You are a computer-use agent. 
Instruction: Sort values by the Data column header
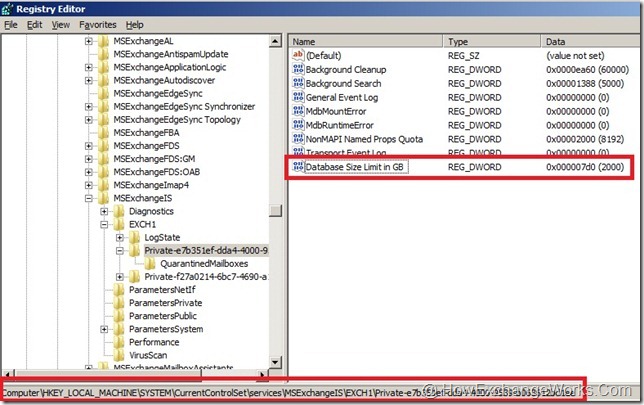click(591, 41)
